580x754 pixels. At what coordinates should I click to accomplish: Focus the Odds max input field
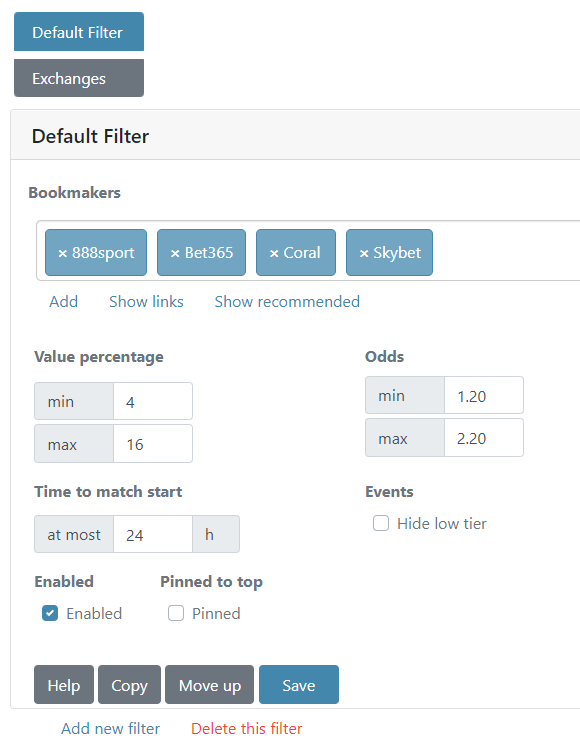tap(484, 438)
